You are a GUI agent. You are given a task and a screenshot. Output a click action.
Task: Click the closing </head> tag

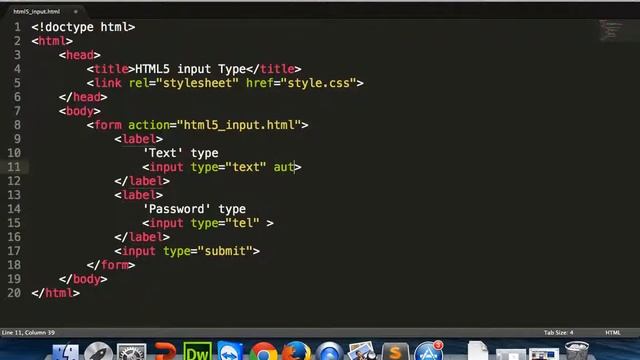coord(83,97)
